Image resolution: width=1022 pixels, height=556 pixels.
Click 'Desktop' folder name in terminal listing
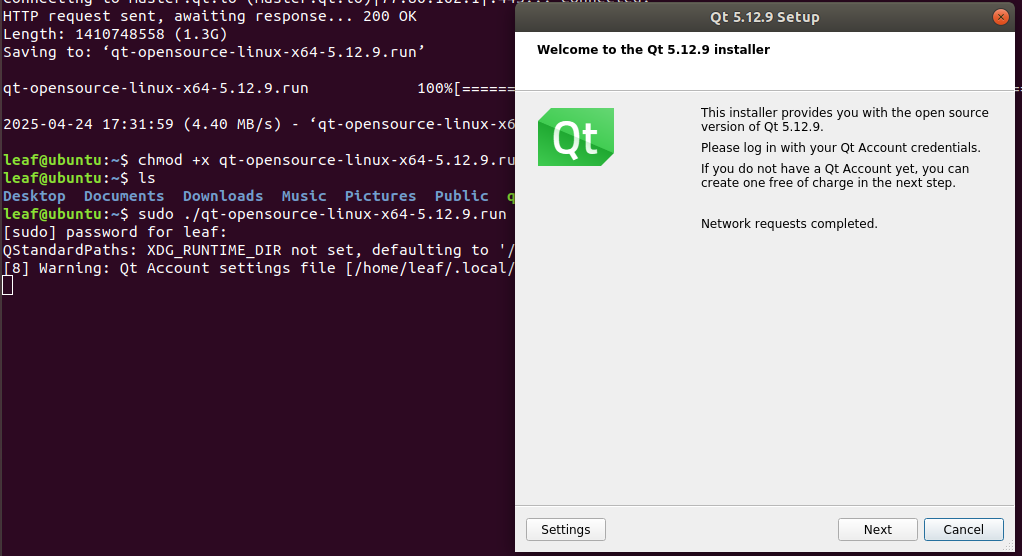click(x=35, y=196)
